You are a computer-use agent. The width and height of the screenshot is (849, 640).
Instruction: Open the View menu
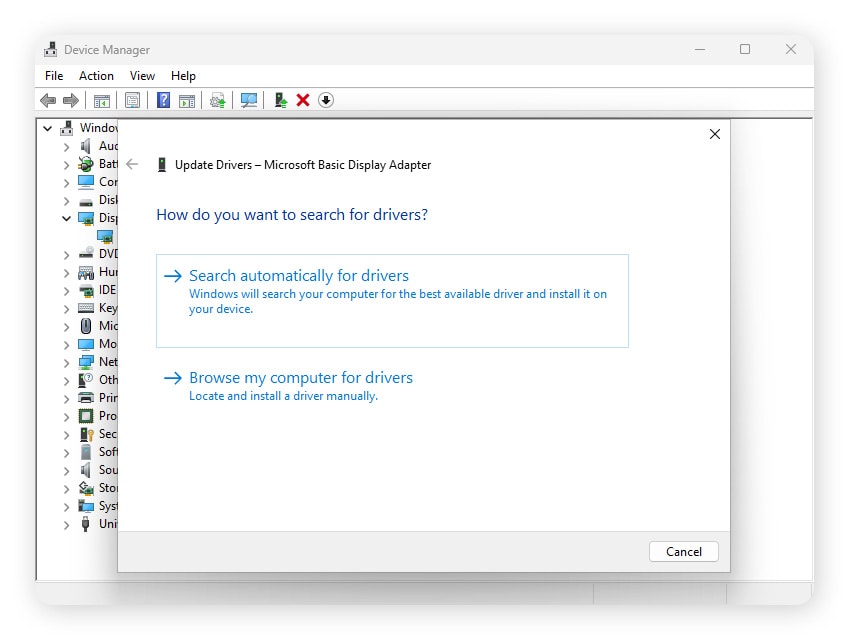coord(142,76)
